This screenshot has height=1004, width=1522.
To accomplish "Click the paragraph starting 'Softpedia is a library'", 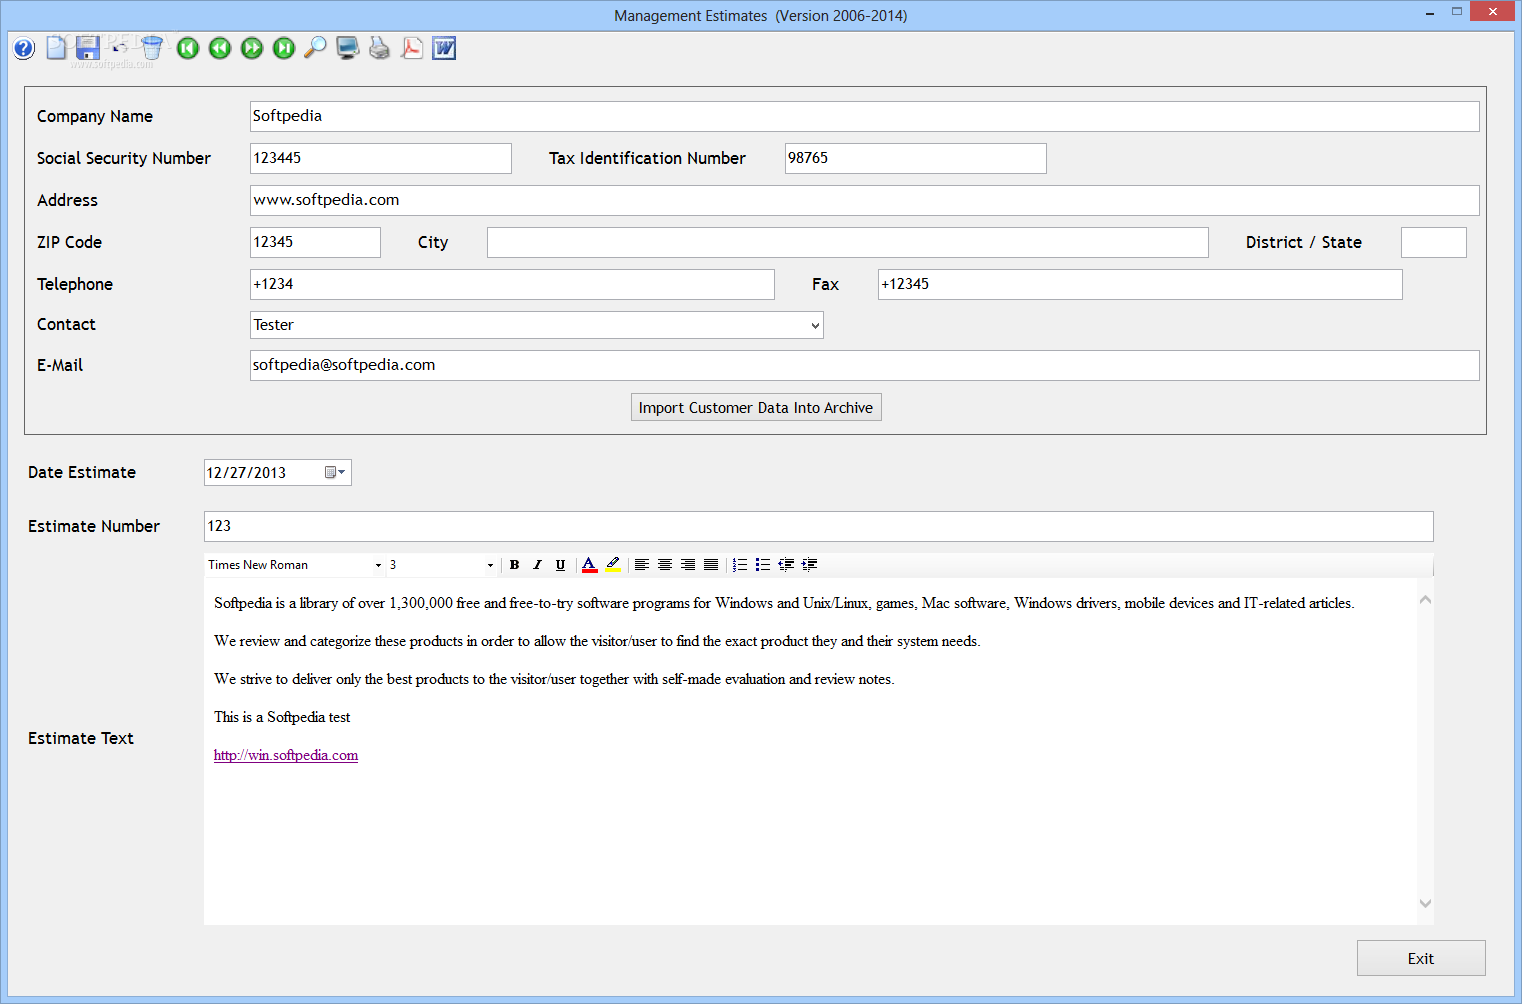I will [784, 603].
